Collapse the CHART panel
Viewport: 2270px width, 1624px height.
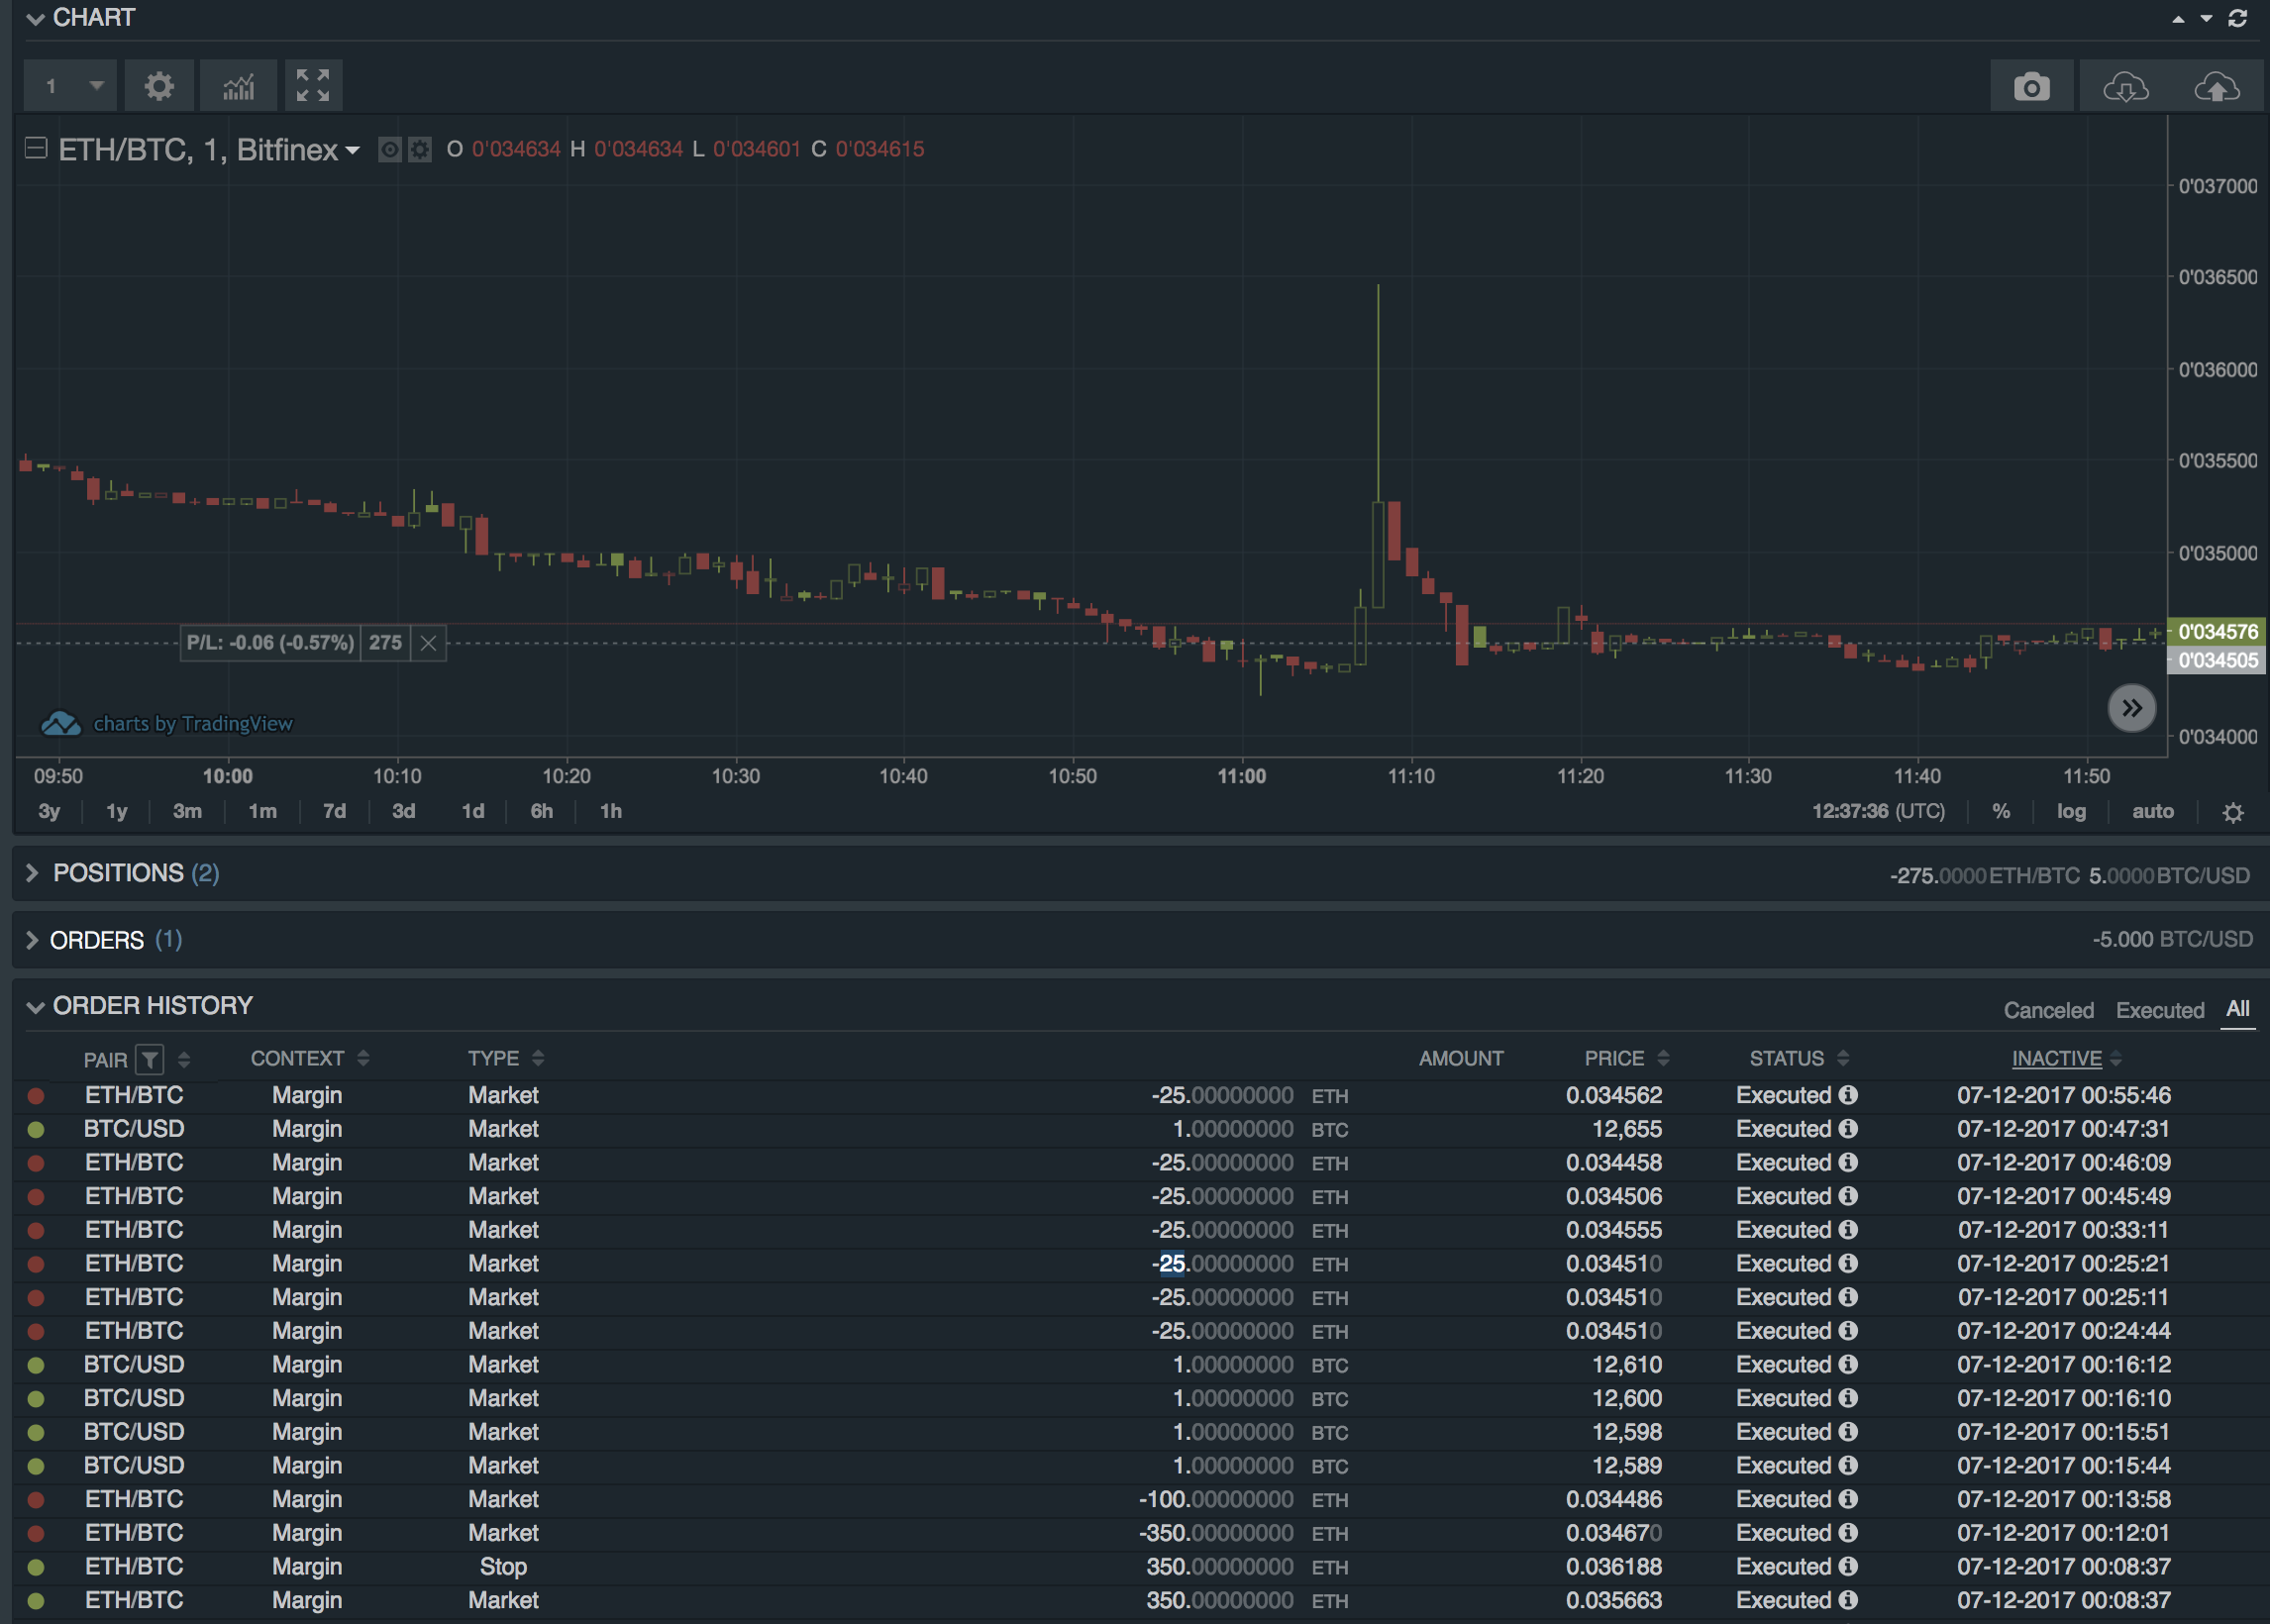pos(35,19)
